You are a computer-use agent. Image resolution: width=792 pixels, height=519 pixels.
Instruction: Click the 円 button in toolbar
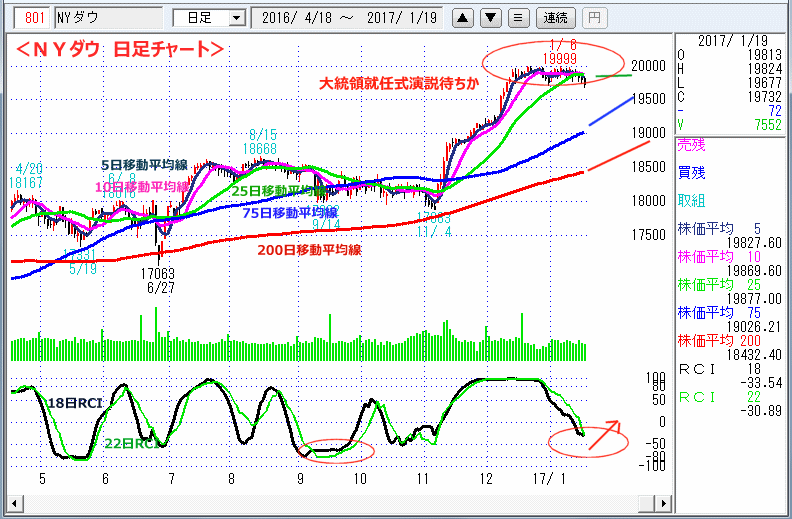[x=593, y=18]
